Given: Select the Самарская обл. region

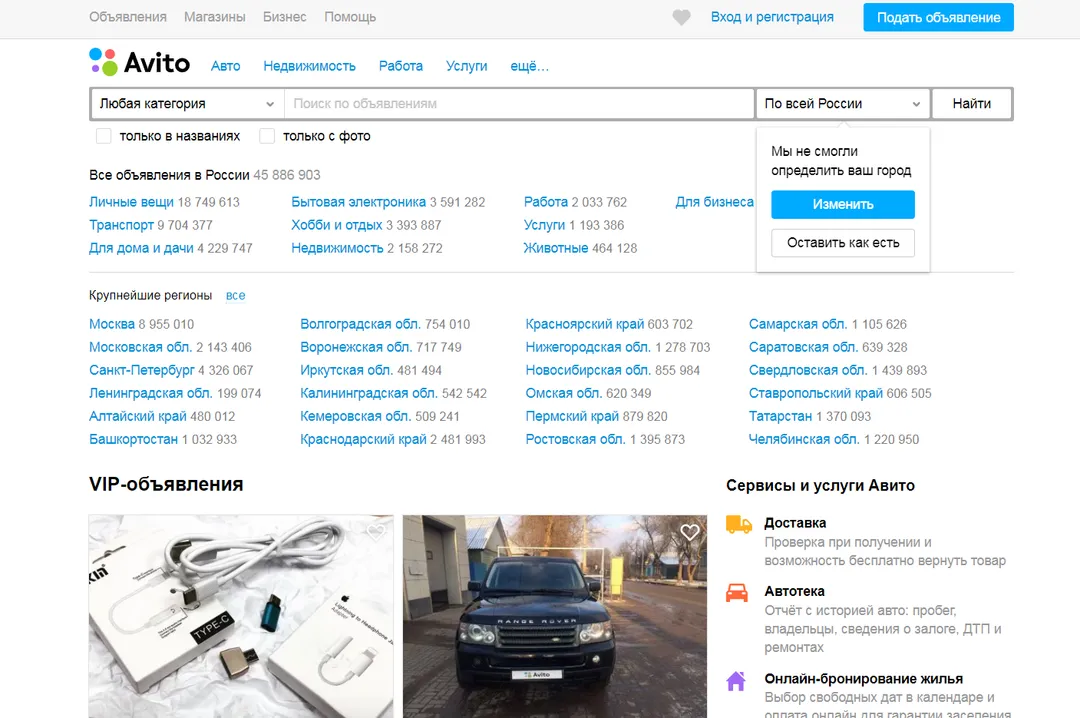Looking at the screenshot, I should coord(798,325).
